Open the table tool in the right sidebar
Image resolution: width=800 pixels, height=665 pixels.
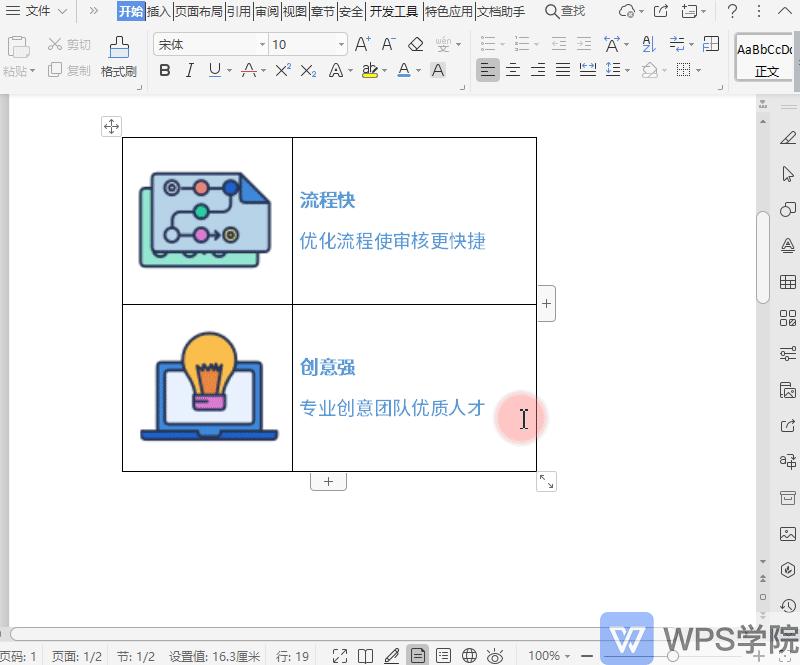(x=790, y=282)
